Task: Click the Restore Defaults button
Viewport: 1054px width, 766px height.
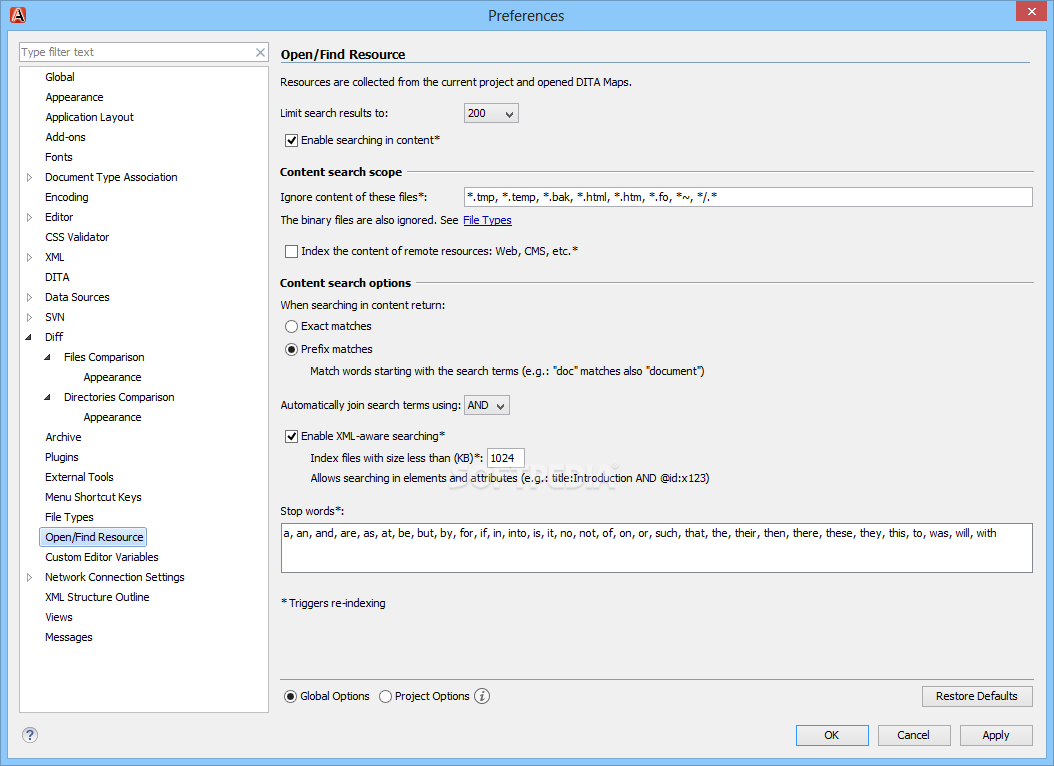Action: pos(977,696)
